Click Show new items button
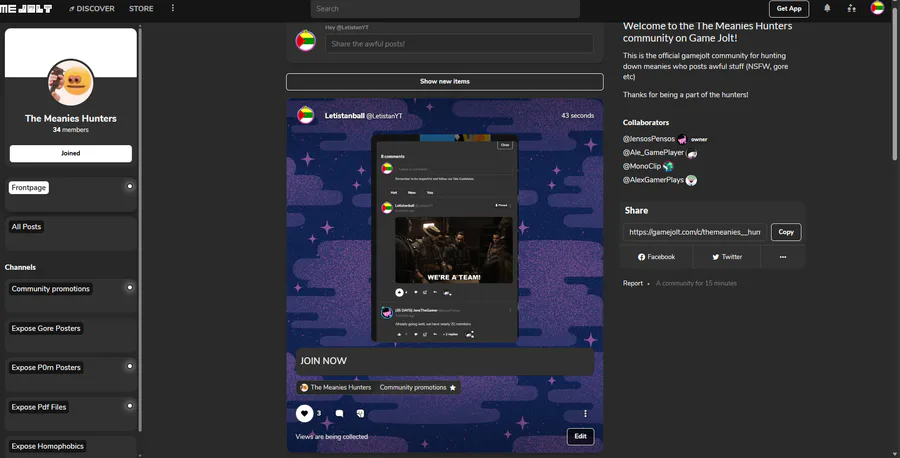This screenshot has height=458, width=900. (445, 81)
